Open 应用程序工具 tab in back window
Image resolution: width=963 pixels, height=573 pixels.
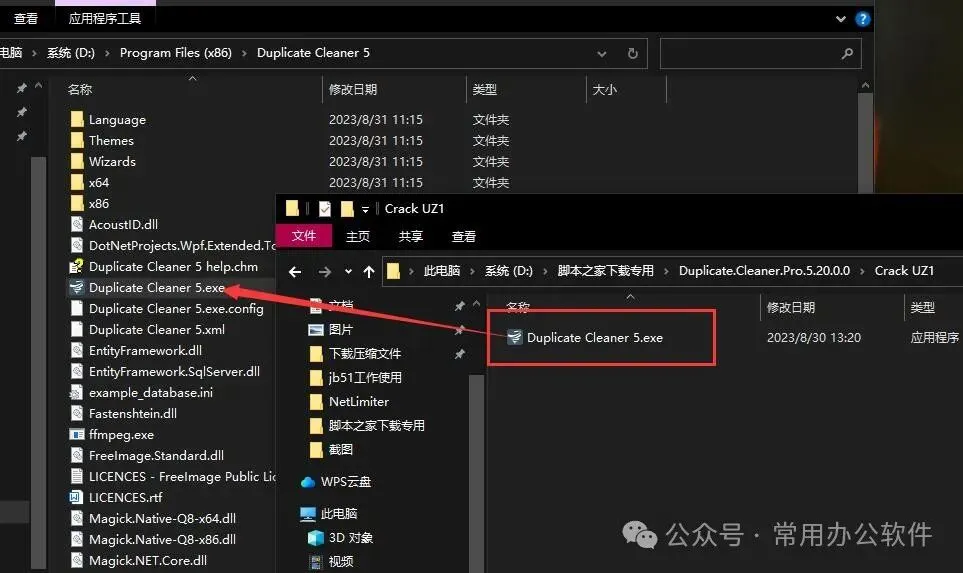click(x=105, y=19)
